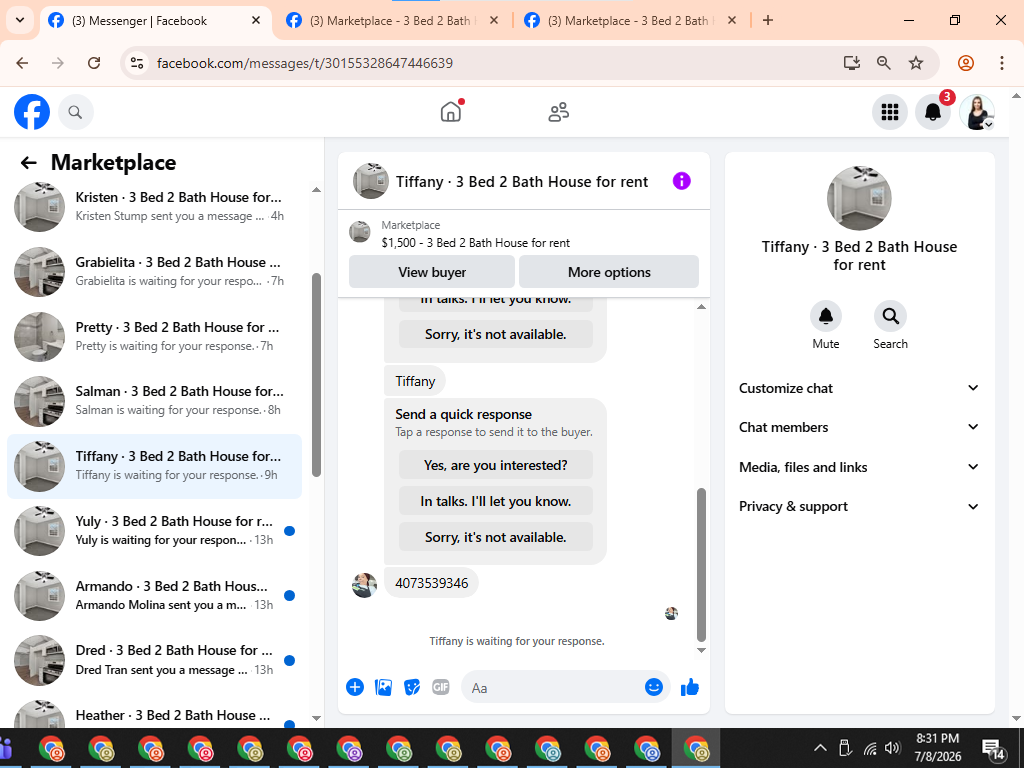
Task: Bookmark this page star icon
Action: [916, 63]
